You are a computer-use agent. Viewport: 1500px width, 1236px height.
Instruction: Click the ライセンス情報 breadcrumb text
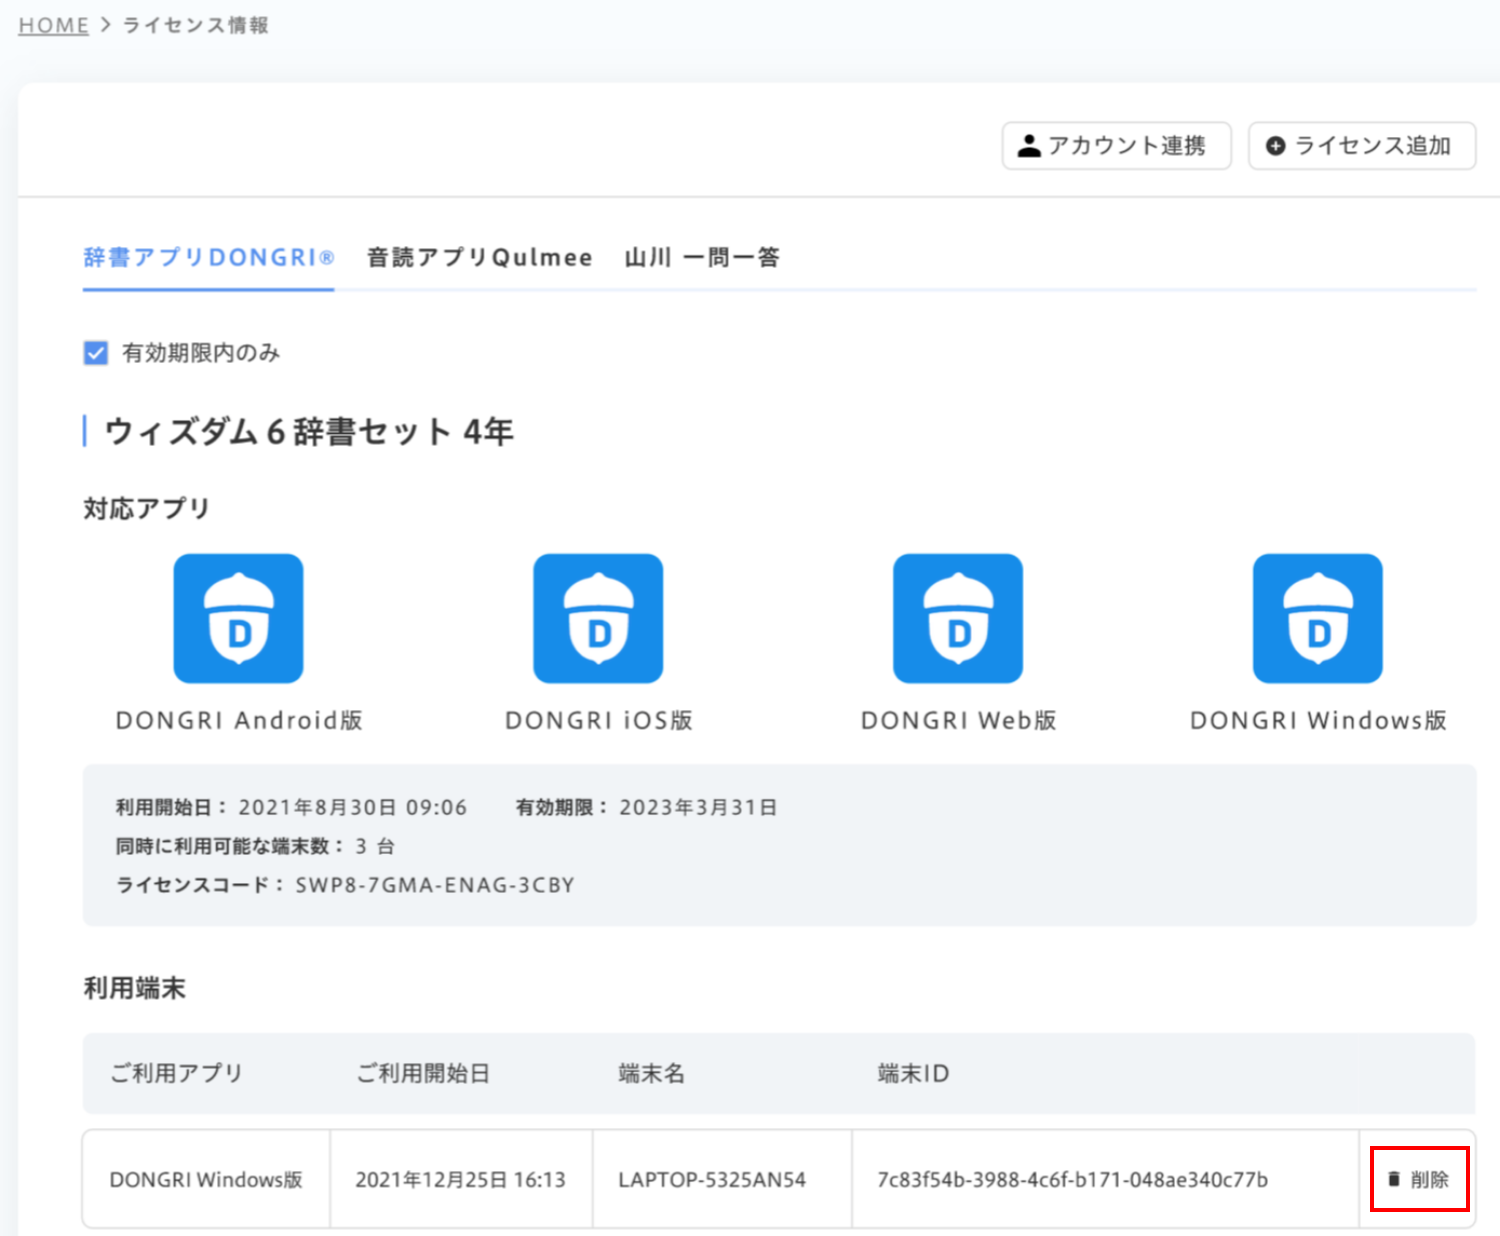pos(196,25)
